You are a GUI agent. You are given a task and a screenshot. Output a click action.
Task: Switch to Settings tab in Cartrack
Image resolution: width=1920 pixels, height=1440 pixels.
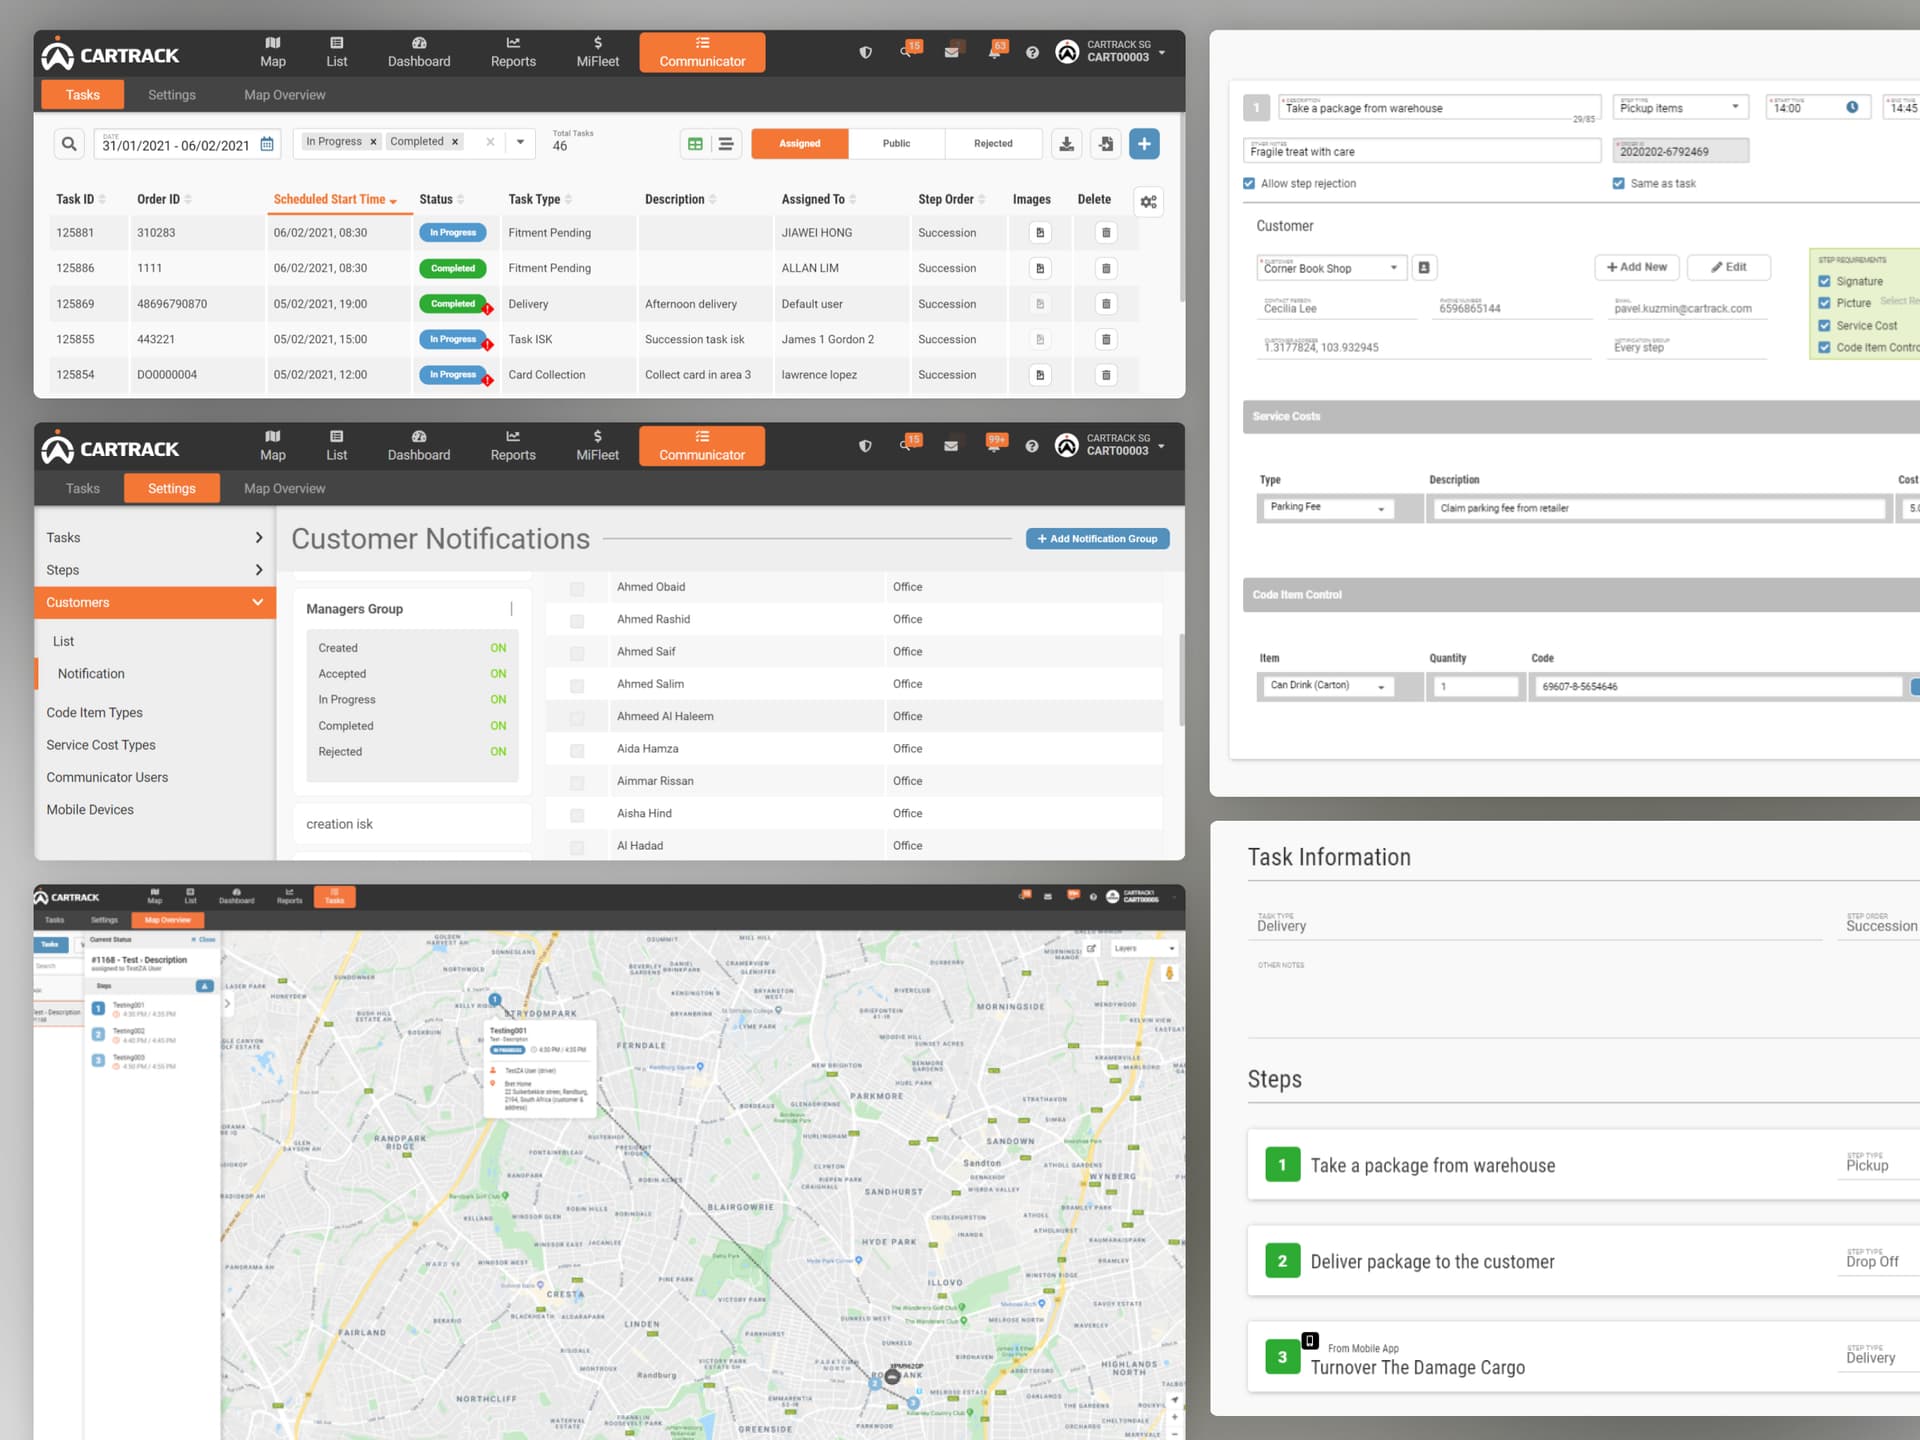click(x=171, y=94)
